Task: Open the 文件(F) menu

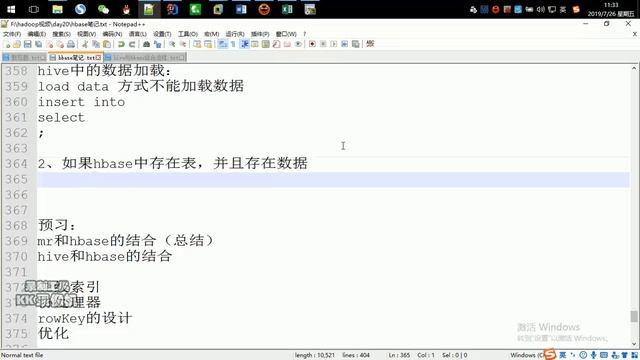Action: (12, 34)
